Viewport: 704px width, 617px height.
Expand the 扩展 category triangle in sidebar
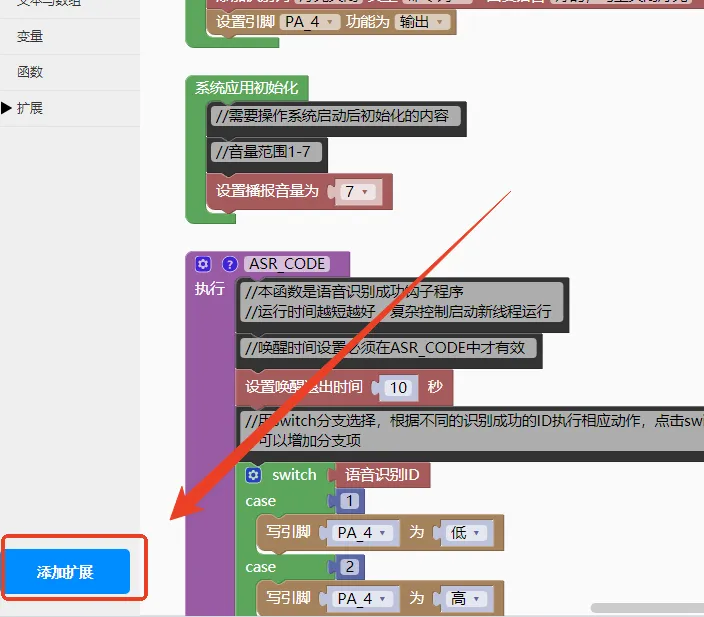[x=7, y=108]
